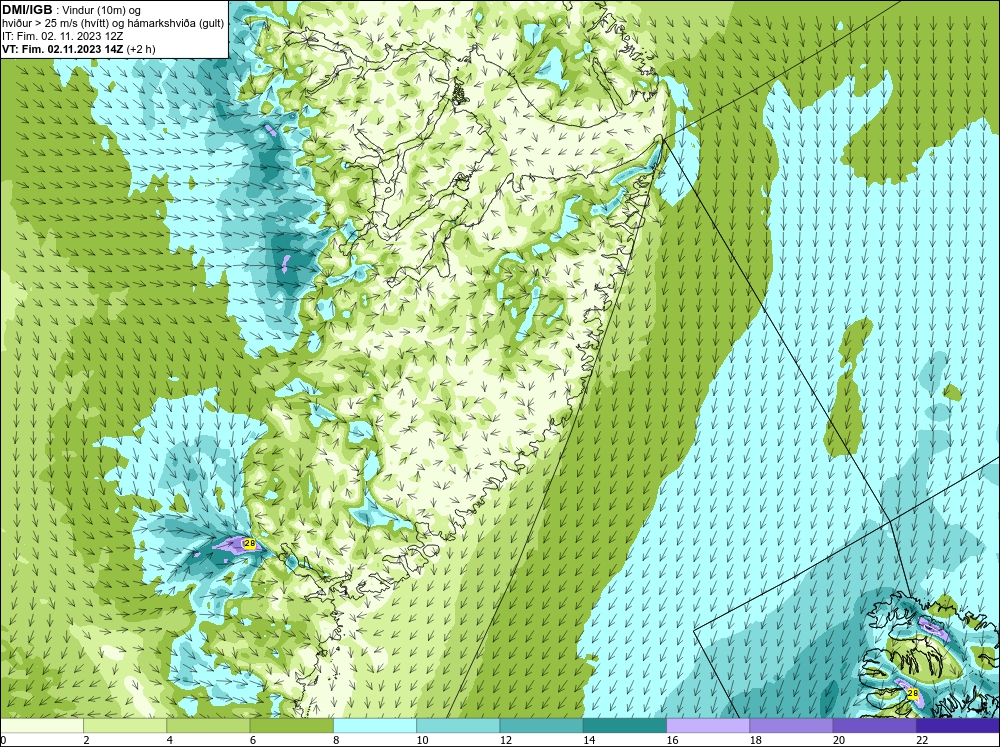Click the legend value 14
The height and width of the screenshot is (747, 1000).
click(x=589, y=740)
